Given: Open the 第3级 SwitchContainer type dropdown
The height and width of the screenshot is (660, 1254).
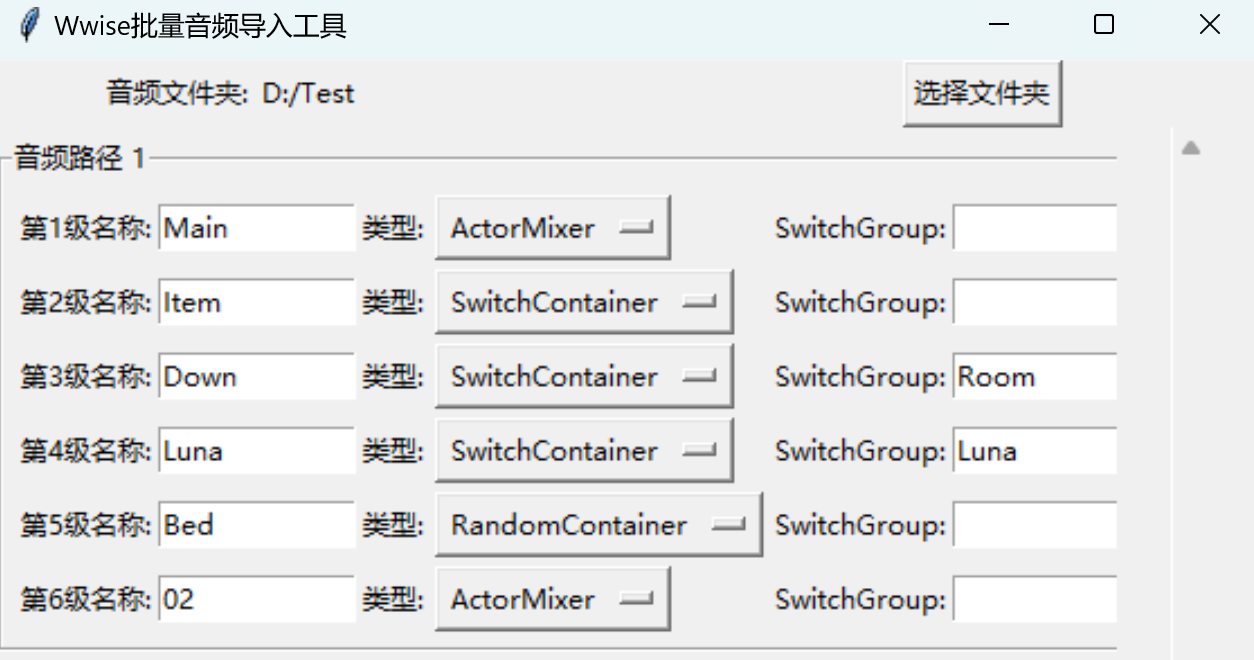Looking at the screenshot, I should coord(583,376).
